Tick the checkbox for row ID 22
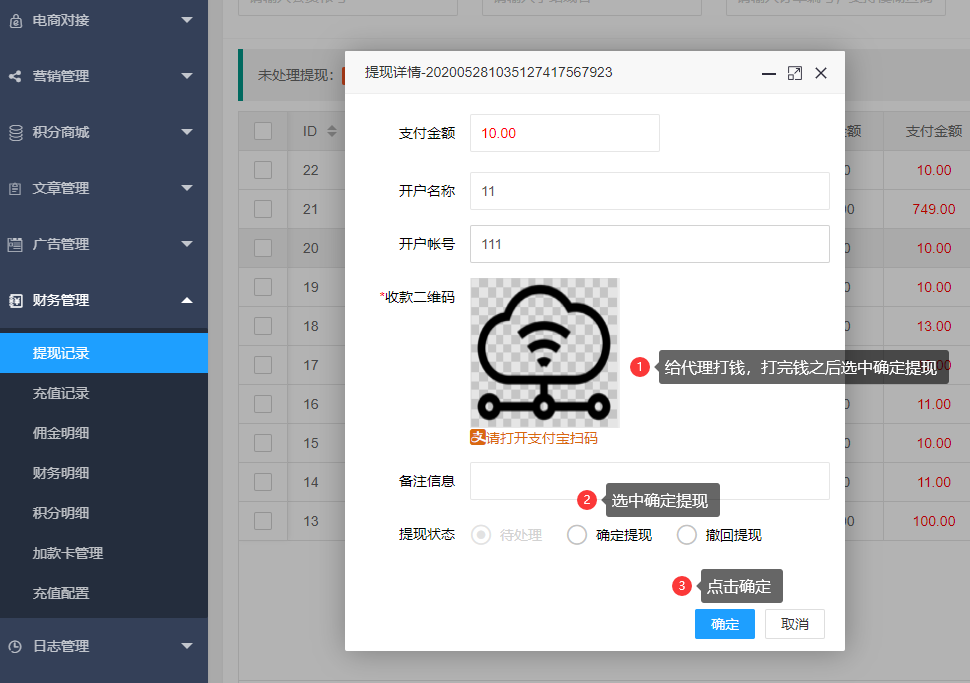This screenshot has width=970, height=683. tap(263, 170)
